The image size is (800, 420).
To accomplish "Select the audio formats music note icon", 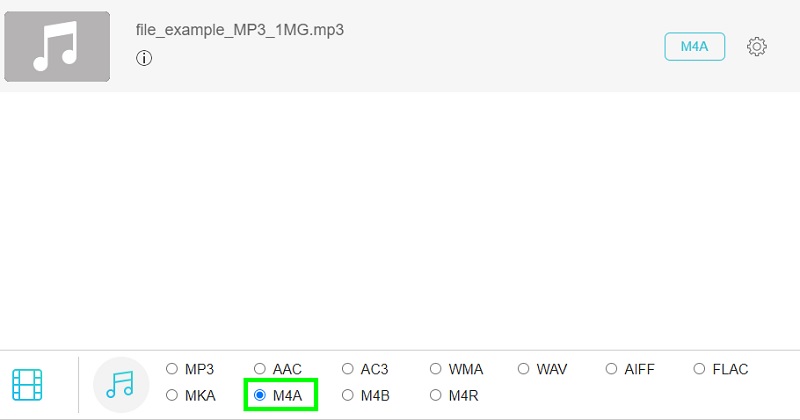I will point(120,384).
